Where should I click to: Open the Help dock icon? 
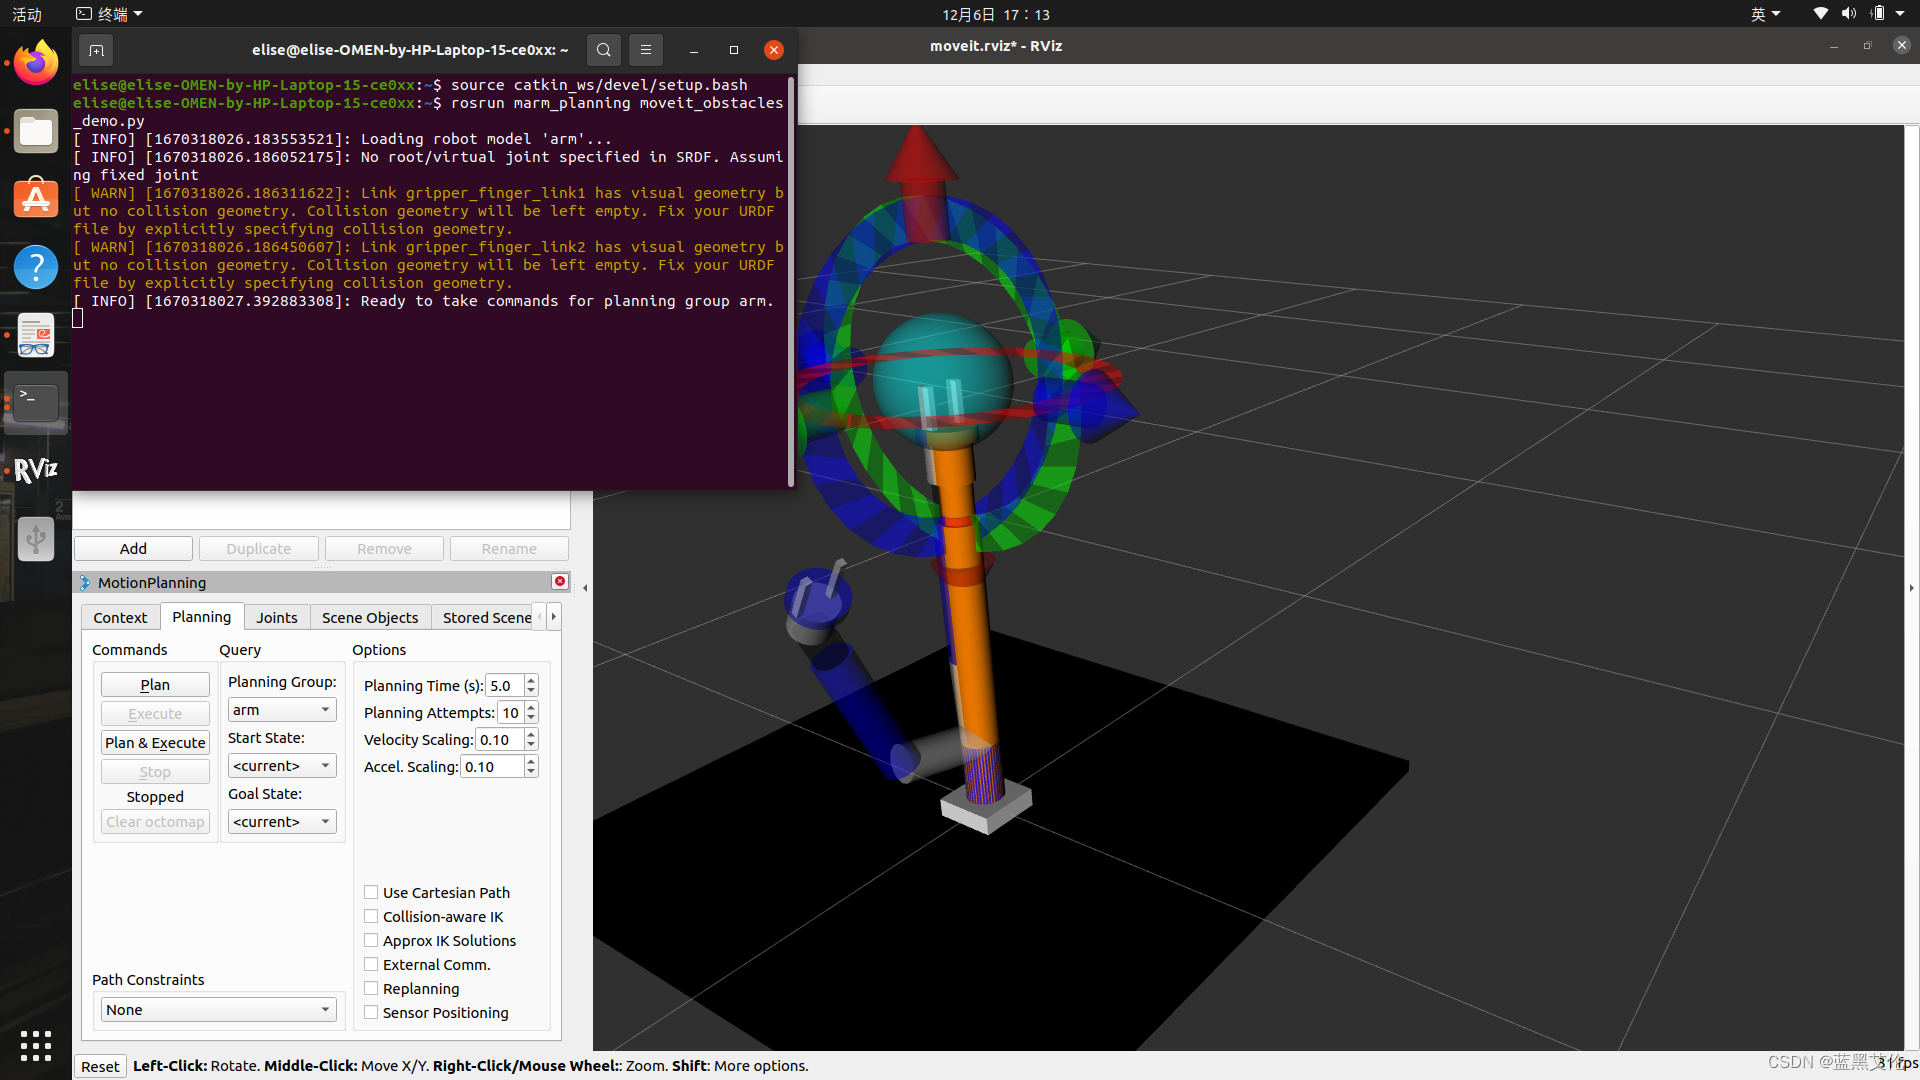point(36,267)
